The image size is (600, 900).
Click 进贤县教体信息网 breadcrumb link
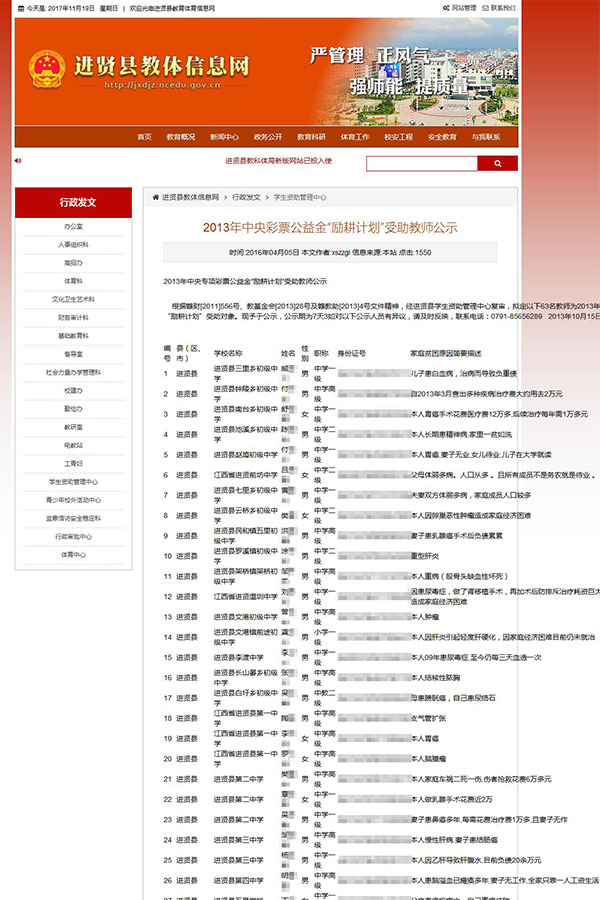(190, 197)
